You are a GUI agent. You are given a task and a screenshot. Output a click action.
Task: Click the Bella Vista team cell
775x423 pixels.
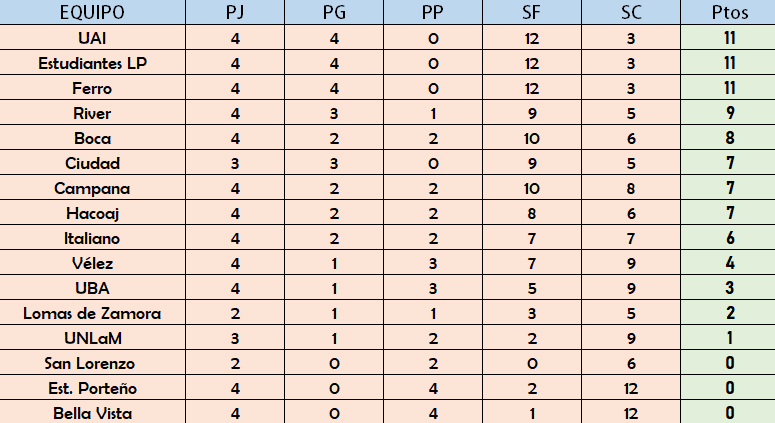click(92, 412)
